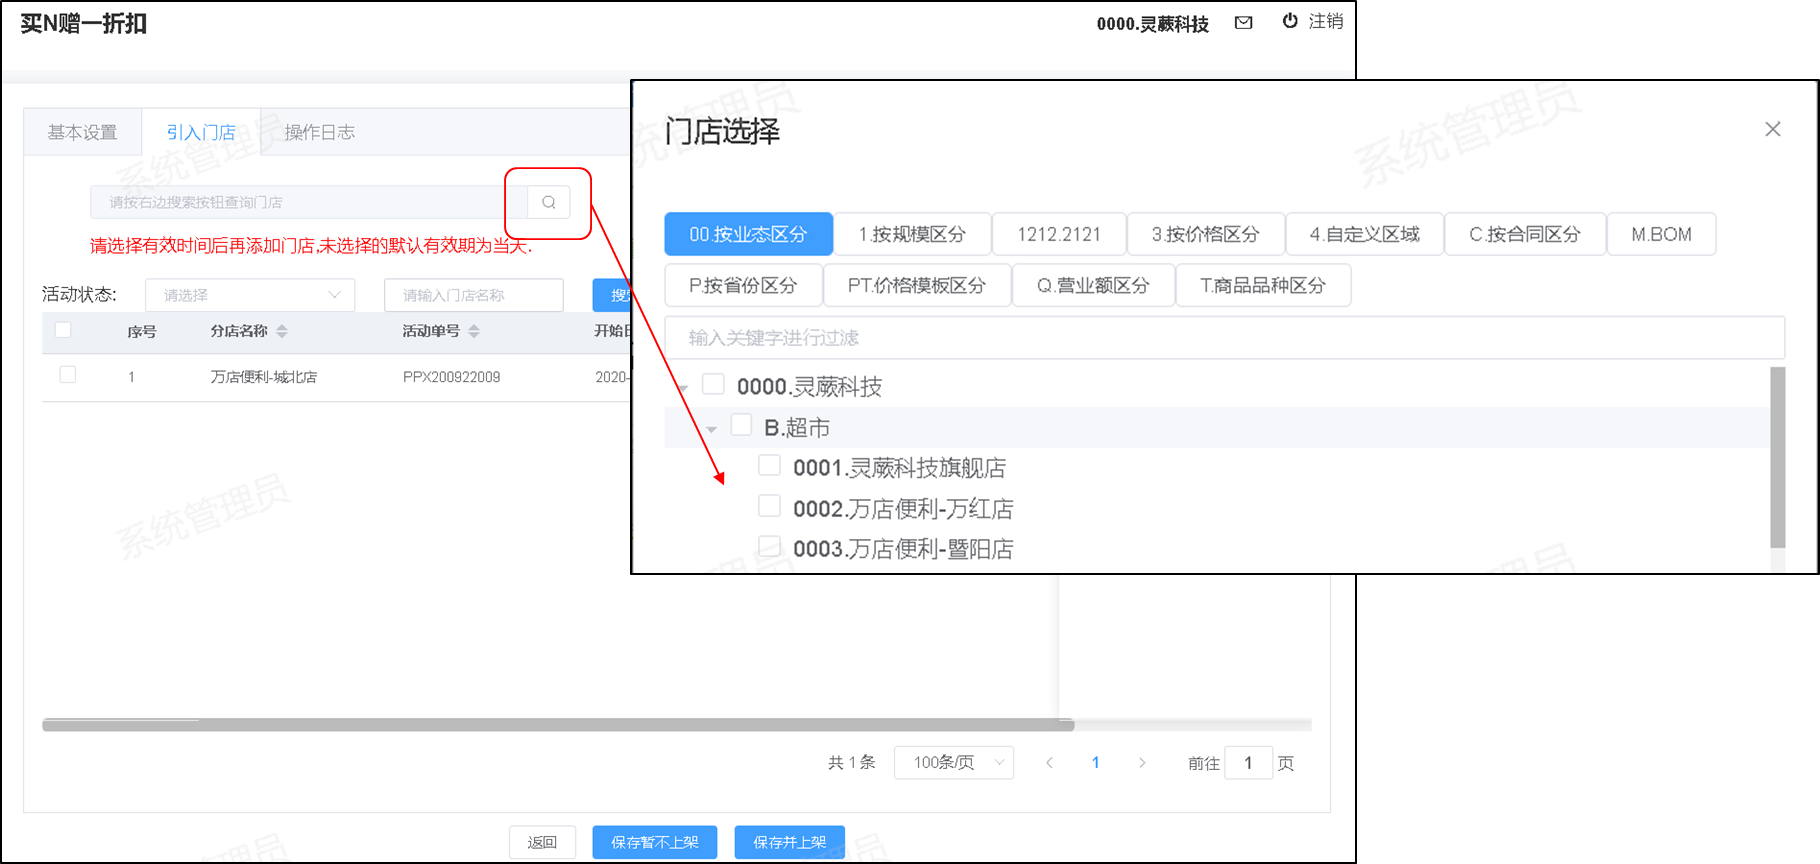Image resolution: width=1820 pixels, height=864 pixels.
Task: Switch to the 基本设置 tab
Action: tap(82, 132)
